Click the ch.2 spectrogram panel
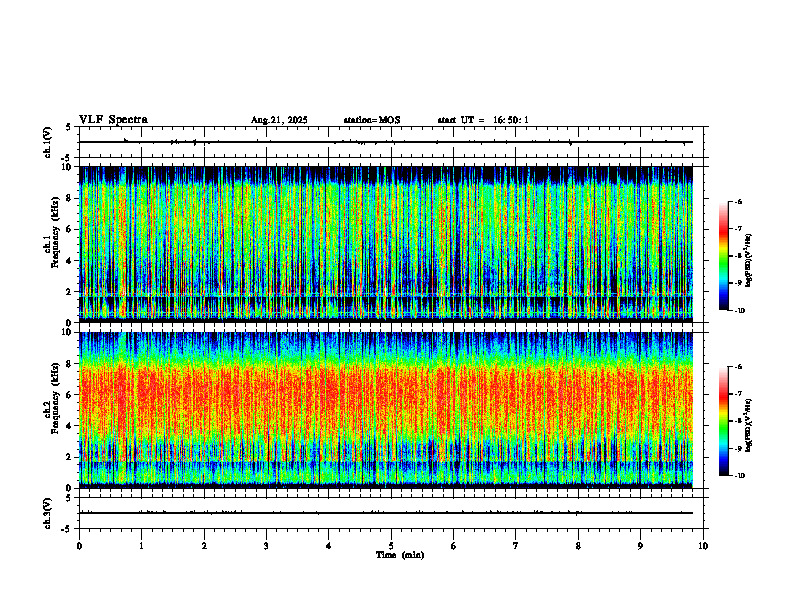 point(386,410)
